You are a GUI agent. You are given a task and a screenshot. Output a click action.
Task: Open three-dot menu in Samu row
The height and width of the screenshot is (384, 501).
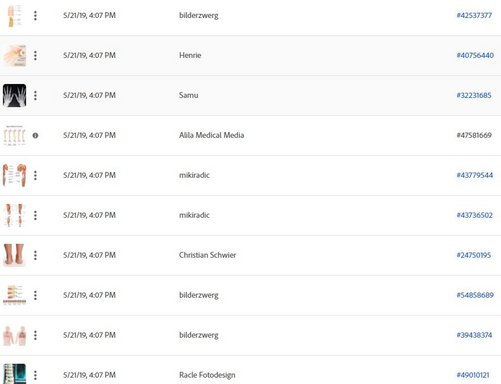click(x=35, y=95)
